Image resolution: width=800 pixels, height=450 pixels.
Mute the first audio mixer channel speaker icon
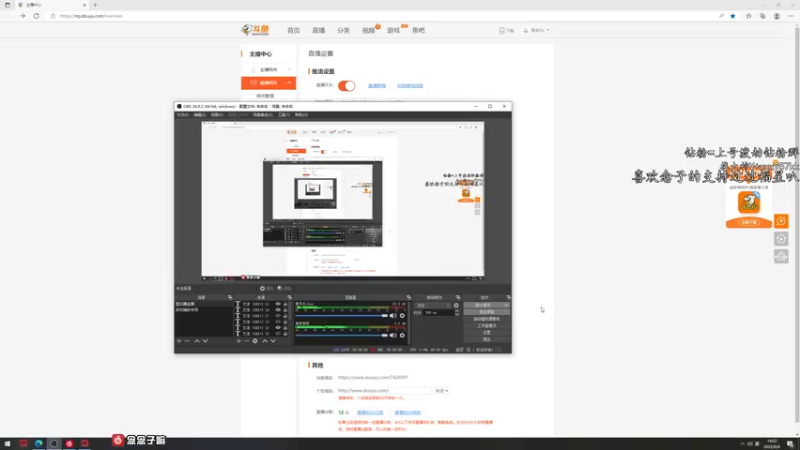pyautogui.click(x=393, y=316)
